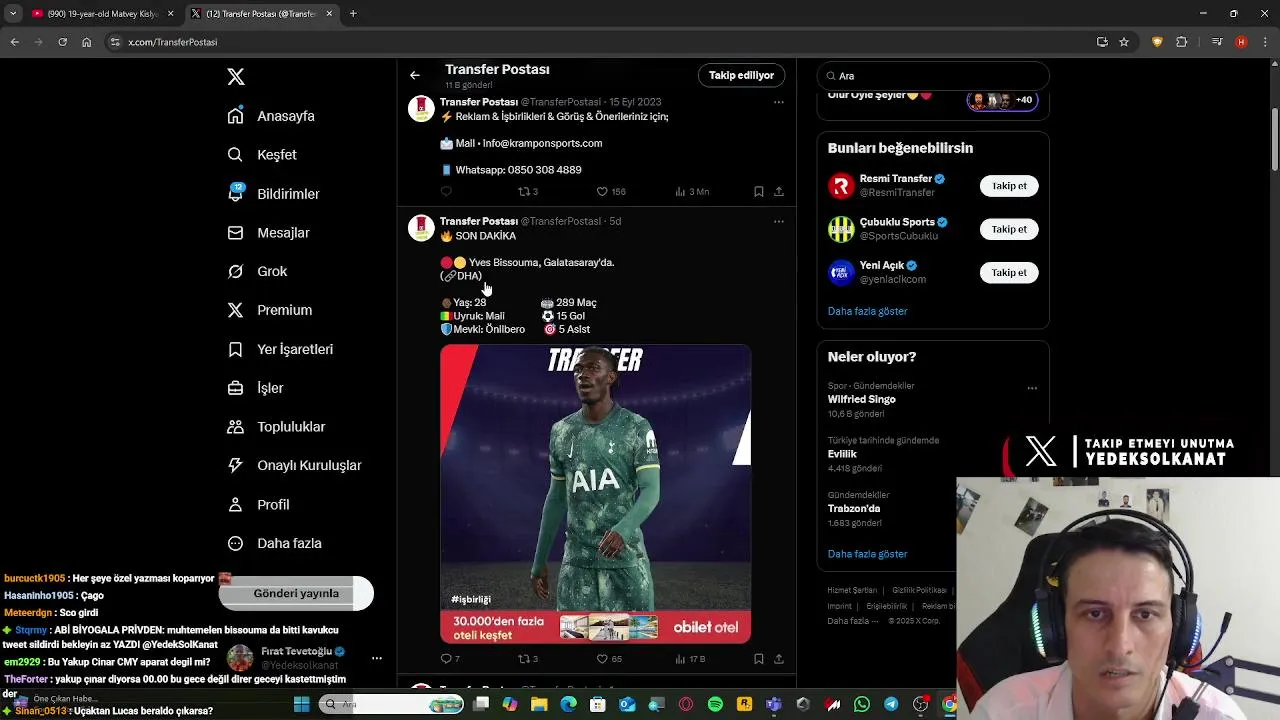1280x720 pixels.
Task: Click the browser home button
Action: (86, 42)
